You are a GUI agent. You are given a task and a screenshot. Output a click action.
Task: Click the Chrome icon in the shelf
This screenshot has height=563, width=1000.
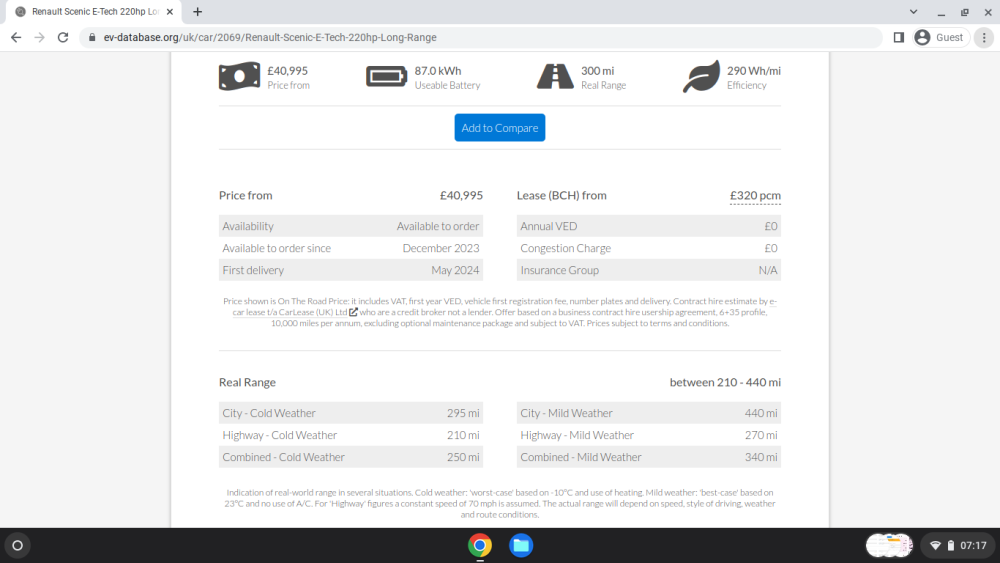point(480,545)
